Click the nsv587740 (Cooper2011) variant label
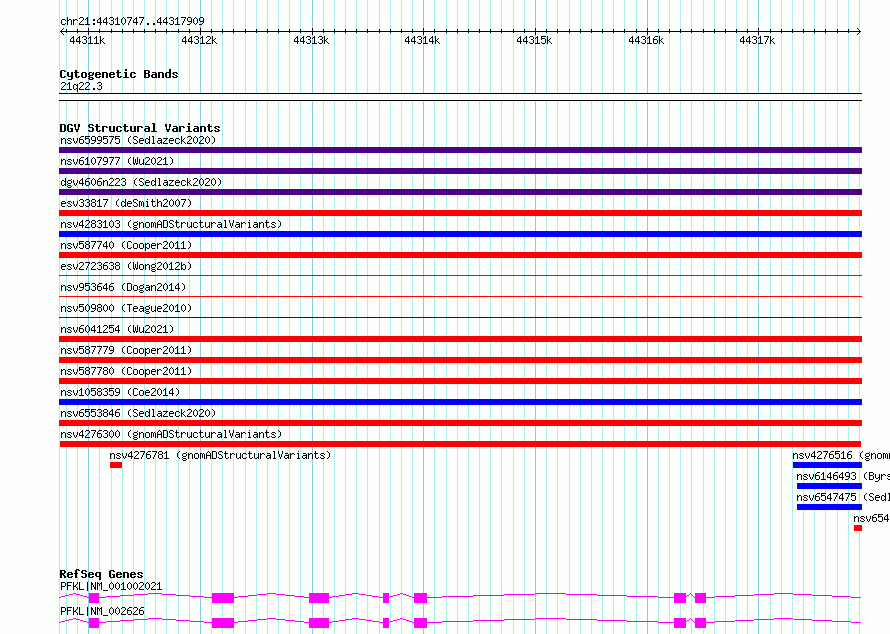This screenshot has width=890, height=634. pyautogui.click(x=126, y=245)
